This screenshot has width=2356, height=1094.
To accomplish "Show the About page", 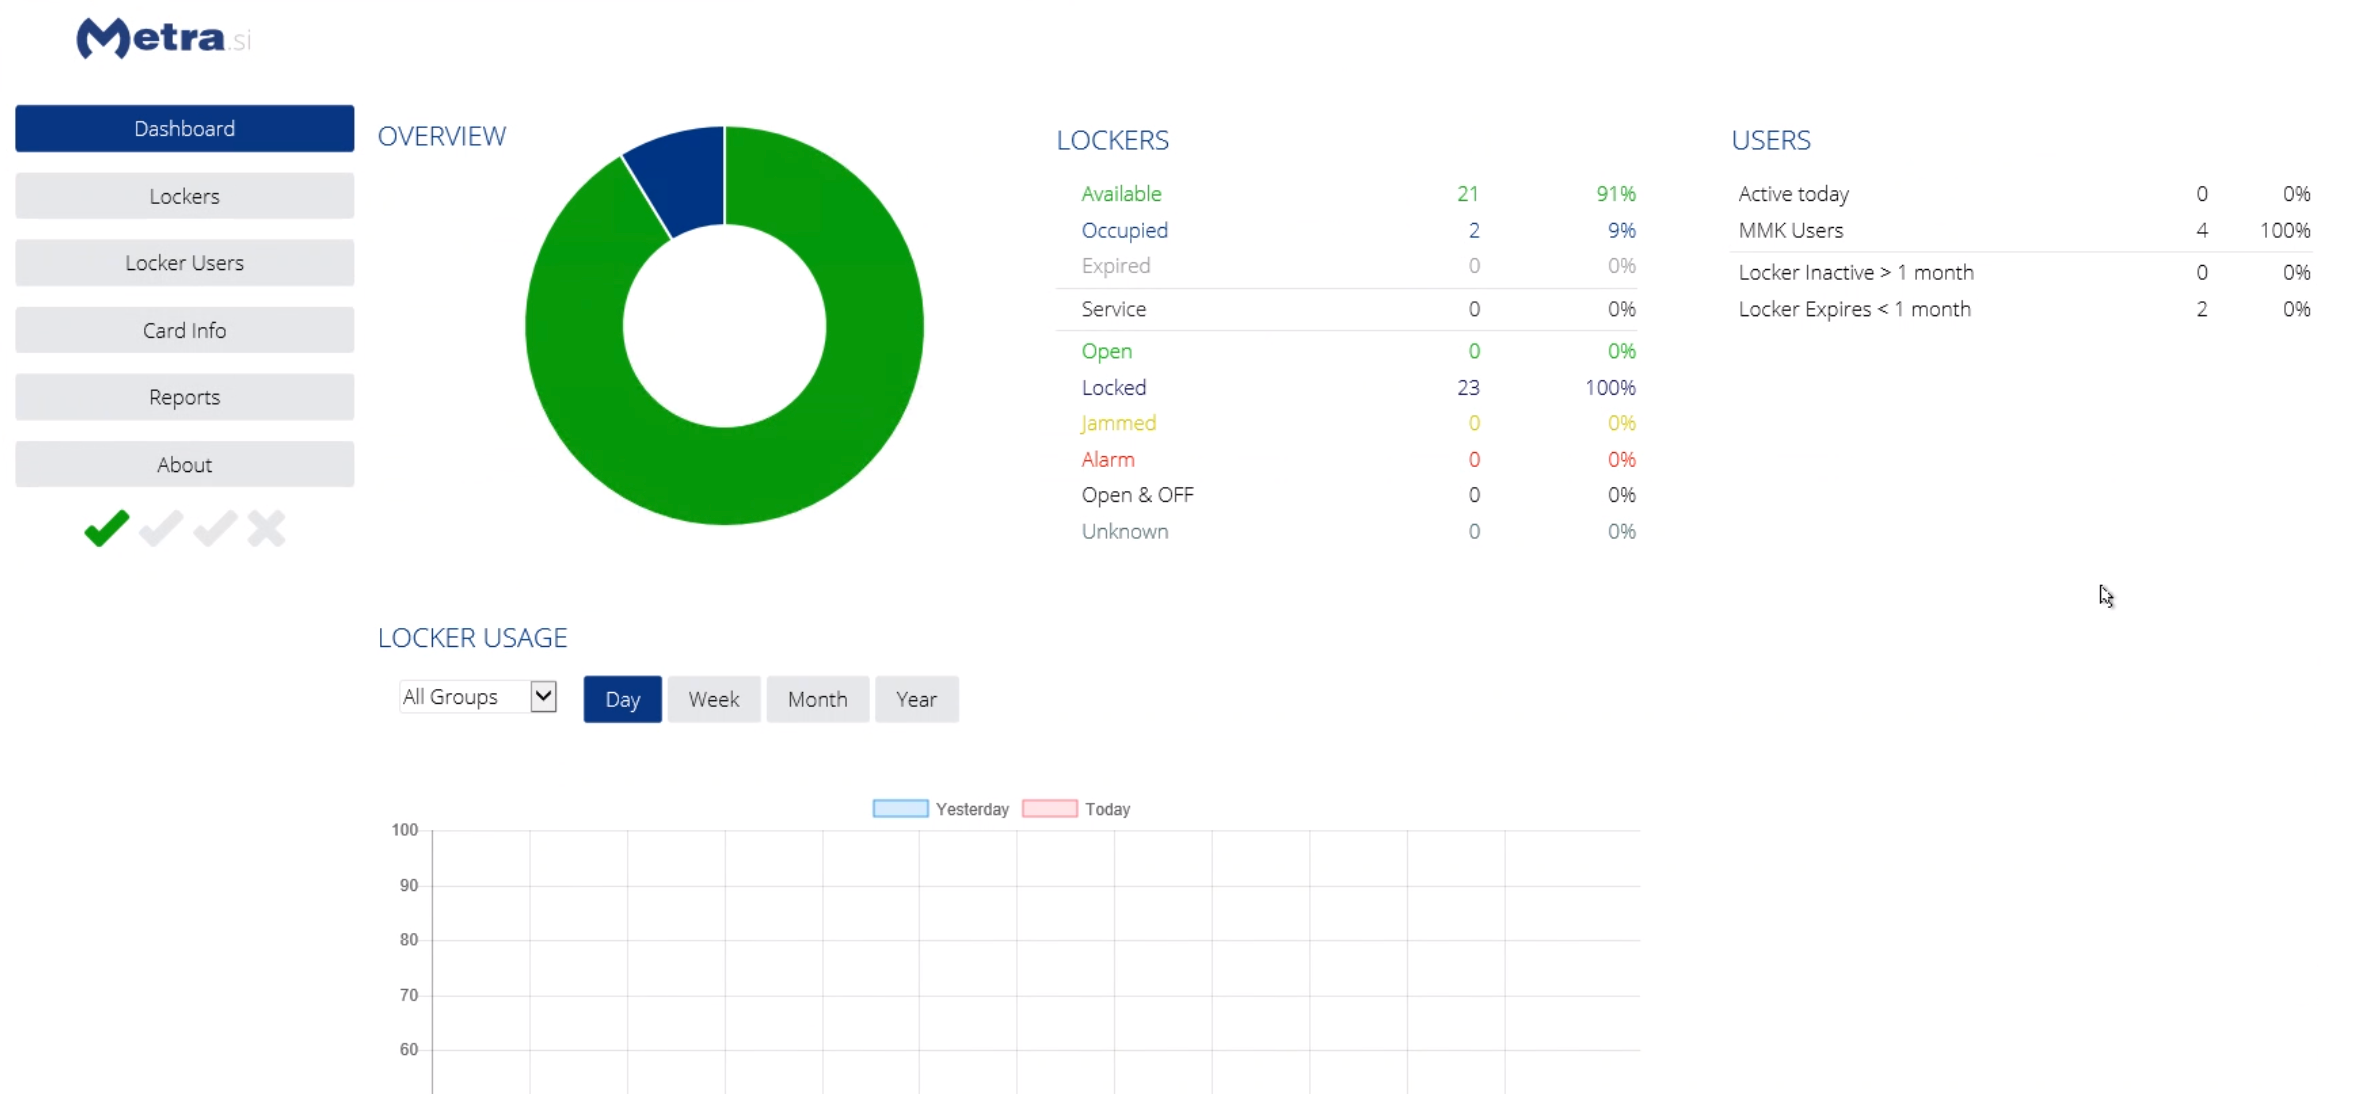I will (x=185, y=465).
